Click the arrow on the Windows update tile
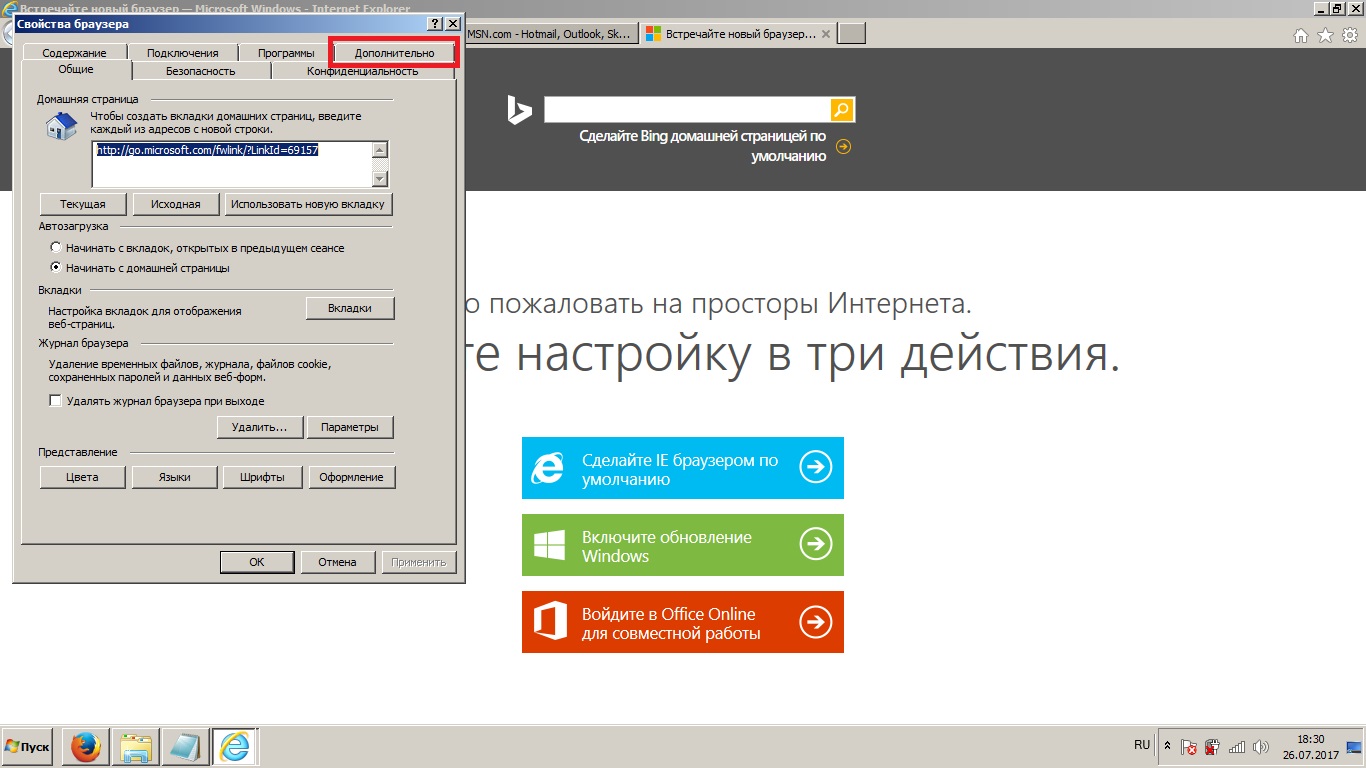Viewport: 1366px width, 768px height. tap(816, 544)
